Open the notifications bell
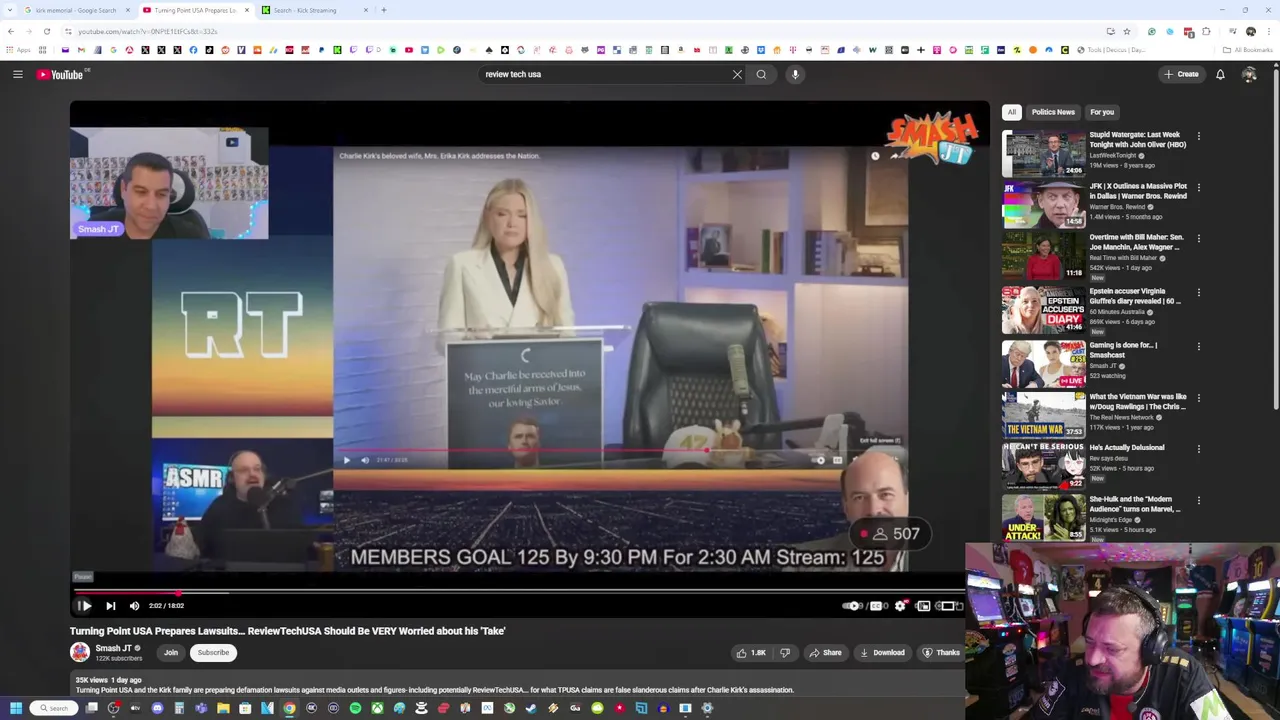The width and height of the screenshot is (1280, 720). point(1220,74)
